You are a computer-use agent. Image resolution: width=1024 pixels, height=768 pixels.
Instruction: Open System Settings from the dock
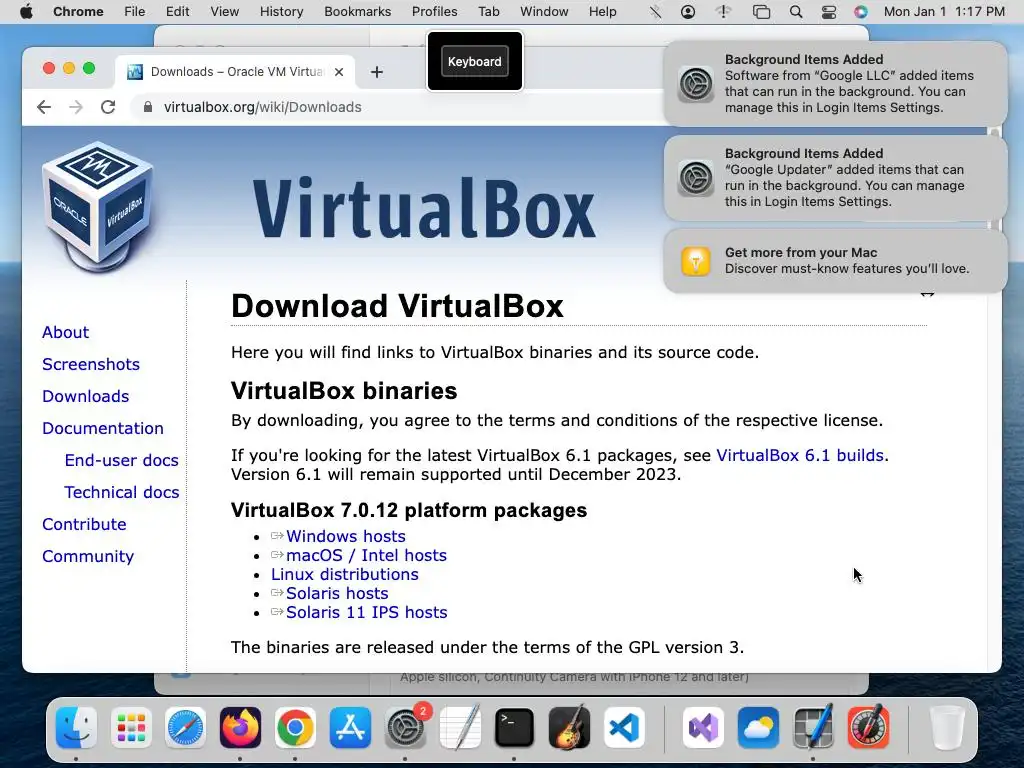pos(405,728)
